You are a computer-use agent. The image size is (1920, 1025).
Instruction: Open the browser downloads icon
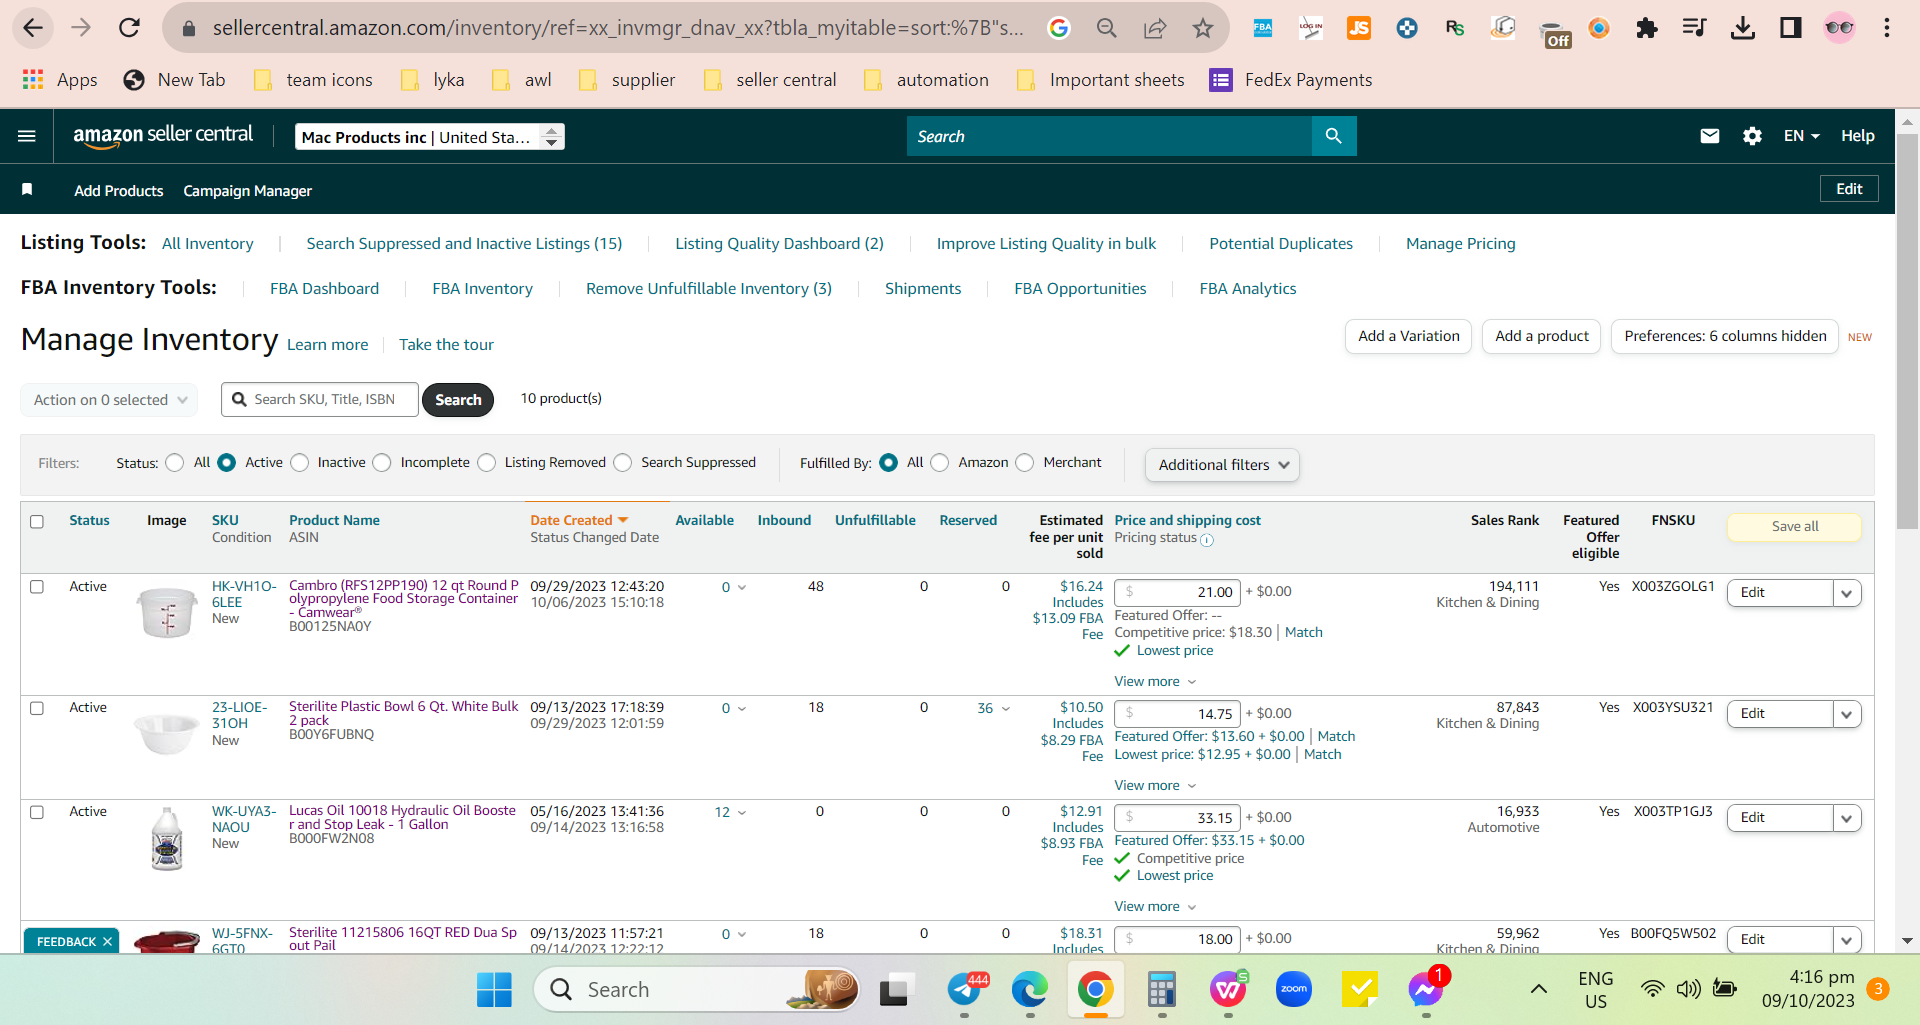pos(1743,28)
